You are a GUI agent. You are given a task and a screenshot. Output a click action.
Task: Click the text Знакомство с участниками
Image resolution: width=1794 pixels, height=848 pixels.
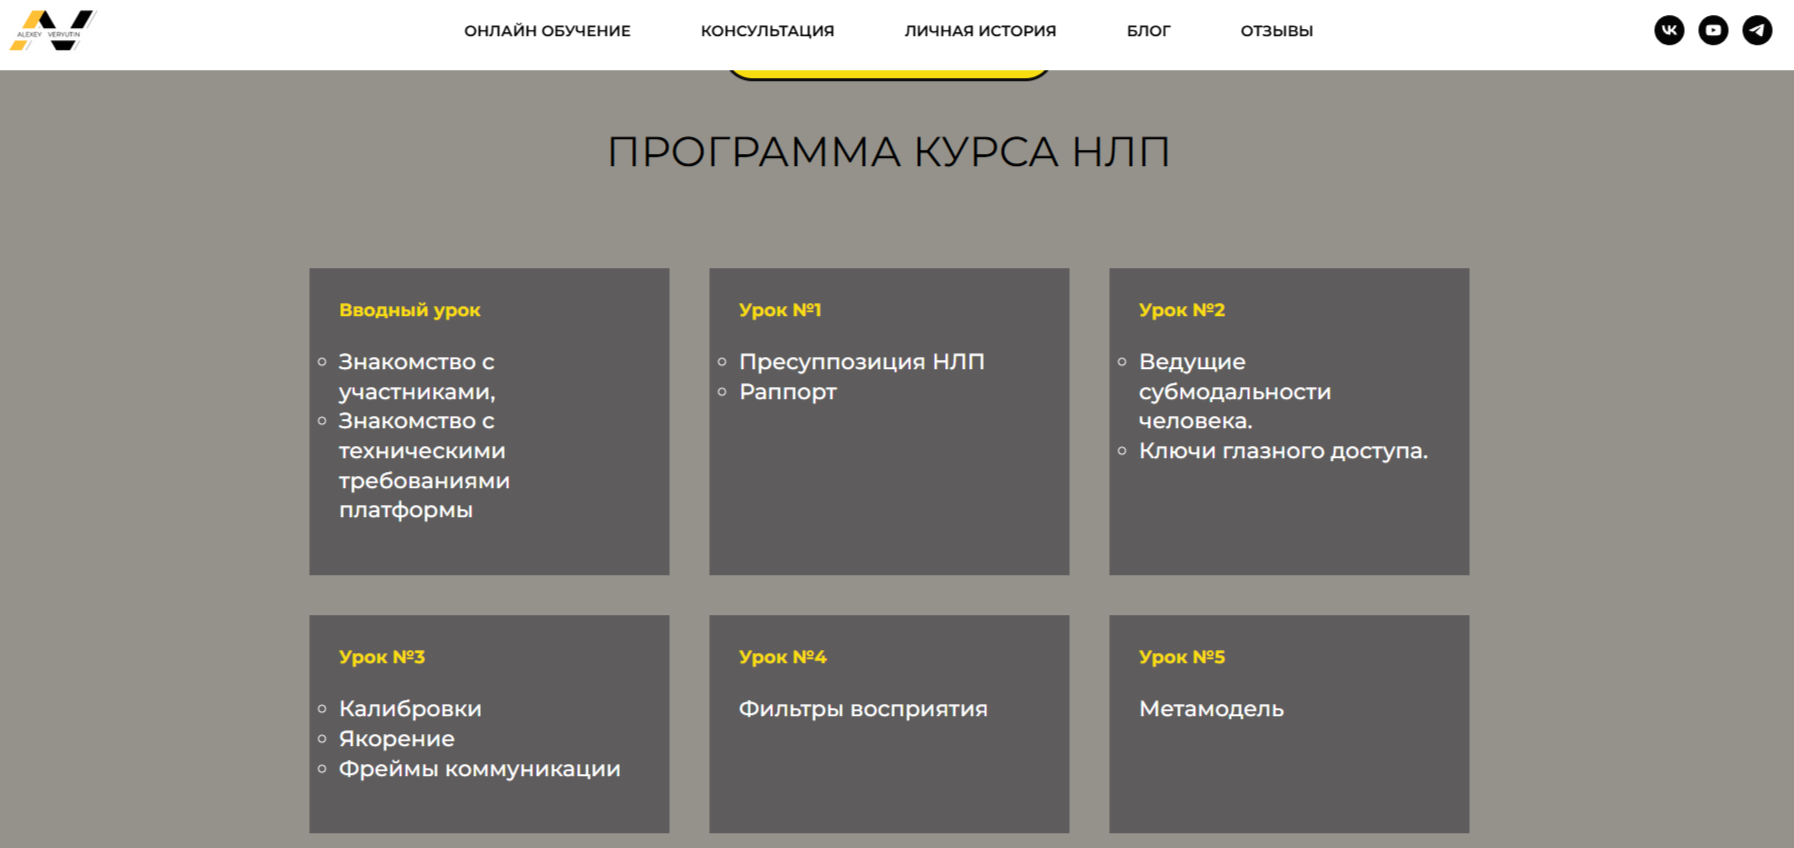[417, 376]
